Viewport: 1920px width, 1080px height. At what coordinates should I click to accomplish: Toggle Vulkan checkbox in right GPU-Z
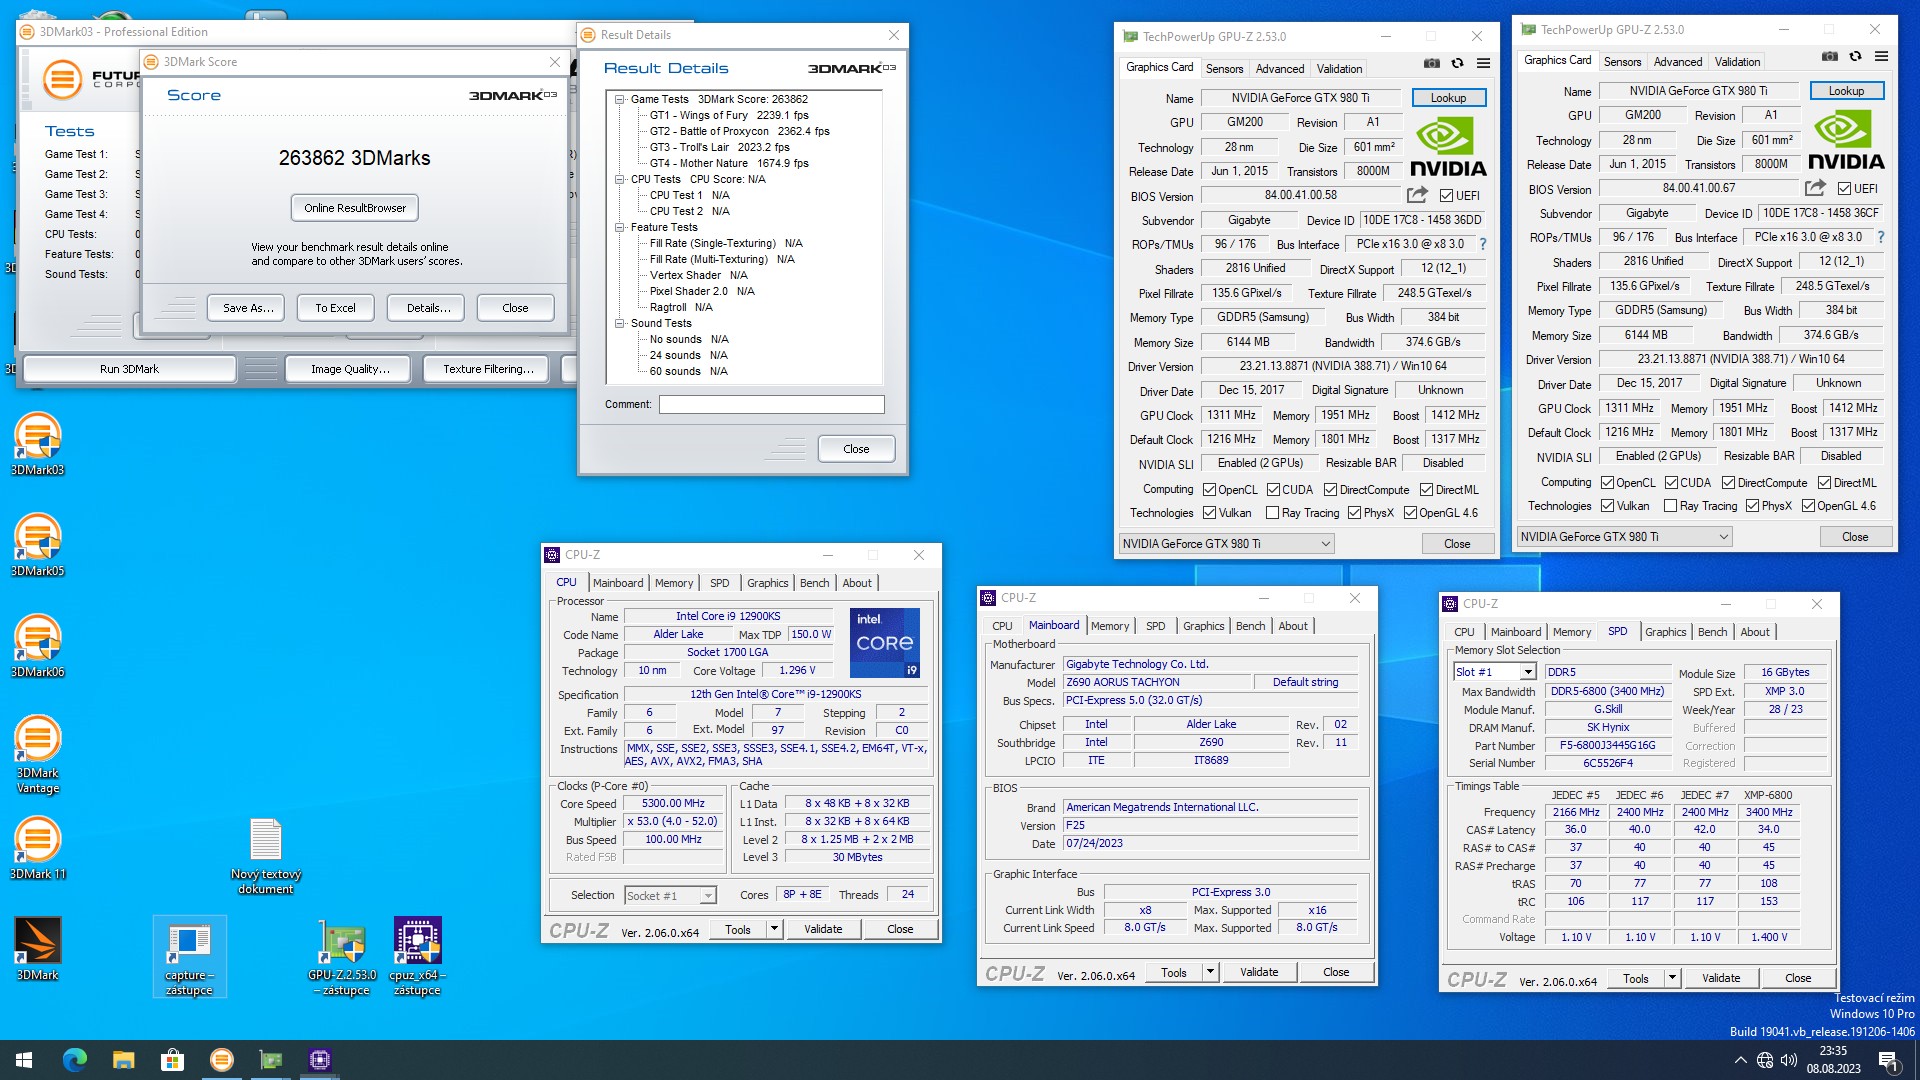pos(1608,506)
